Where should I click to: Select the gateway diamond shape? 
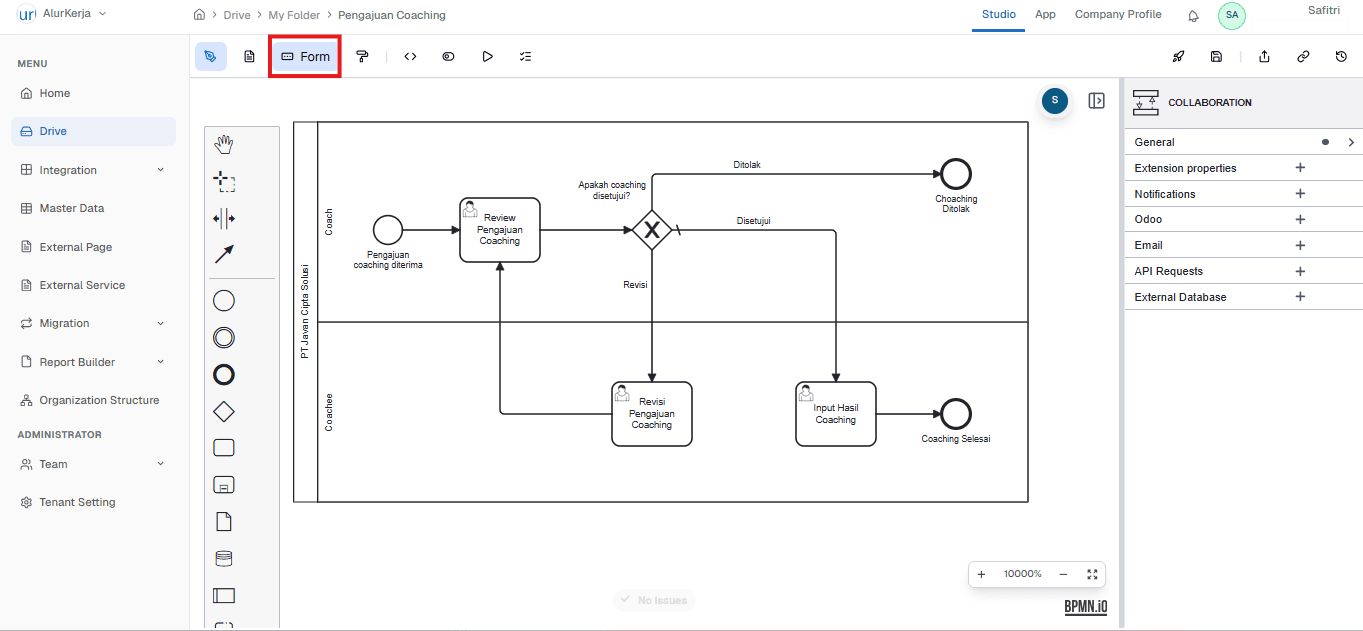[x=223, y=411]
